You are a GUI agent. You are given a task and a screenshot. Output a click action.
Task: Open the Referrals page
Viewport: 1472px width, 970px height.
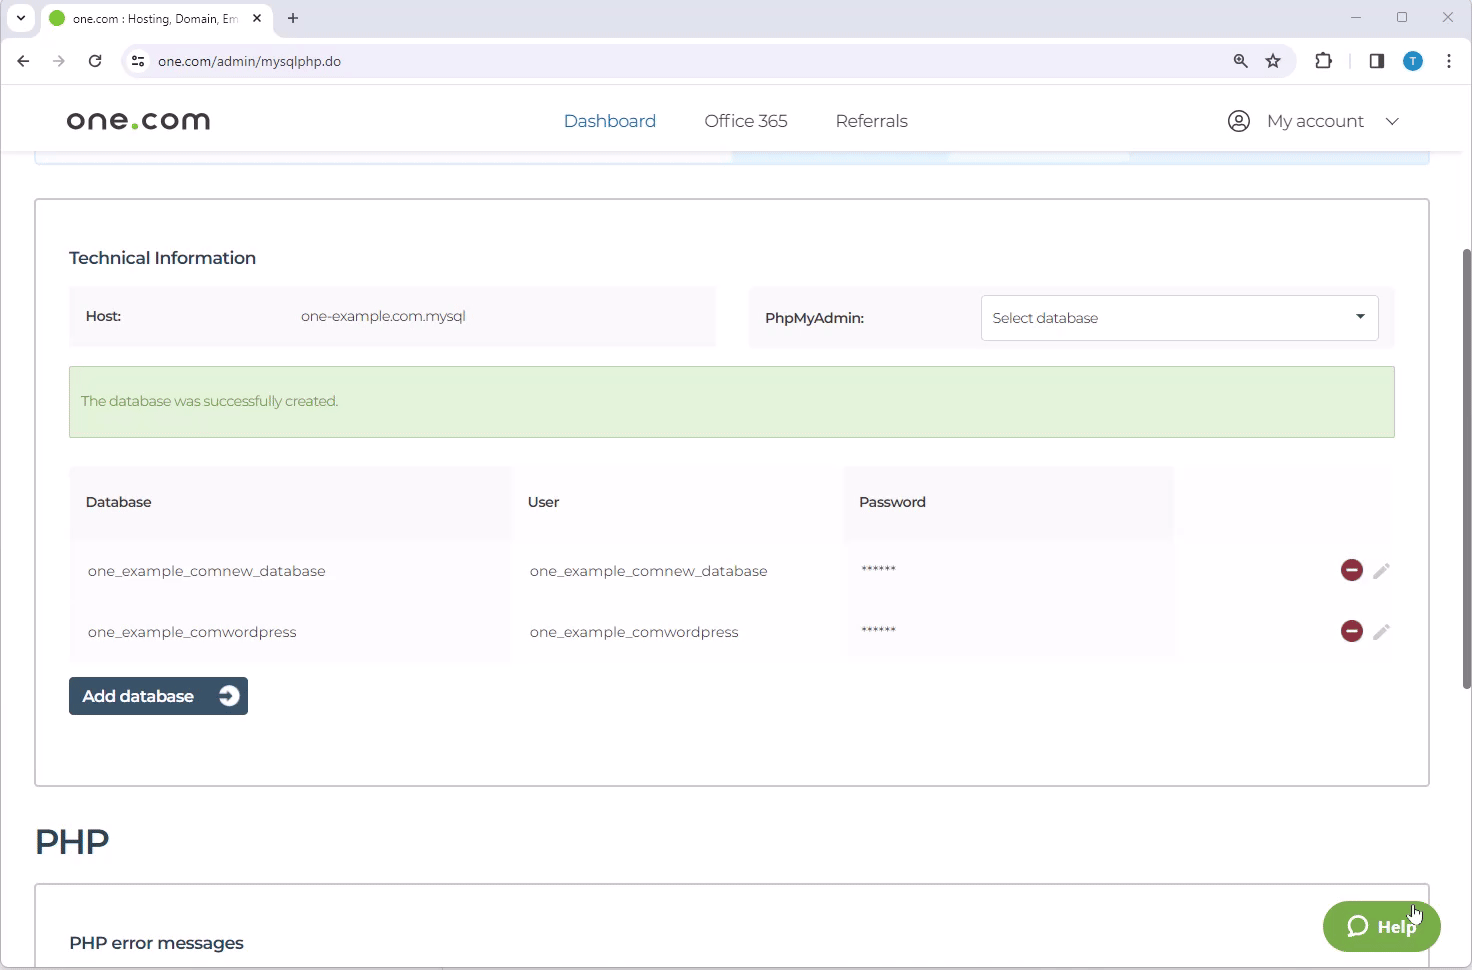(871, 121)
